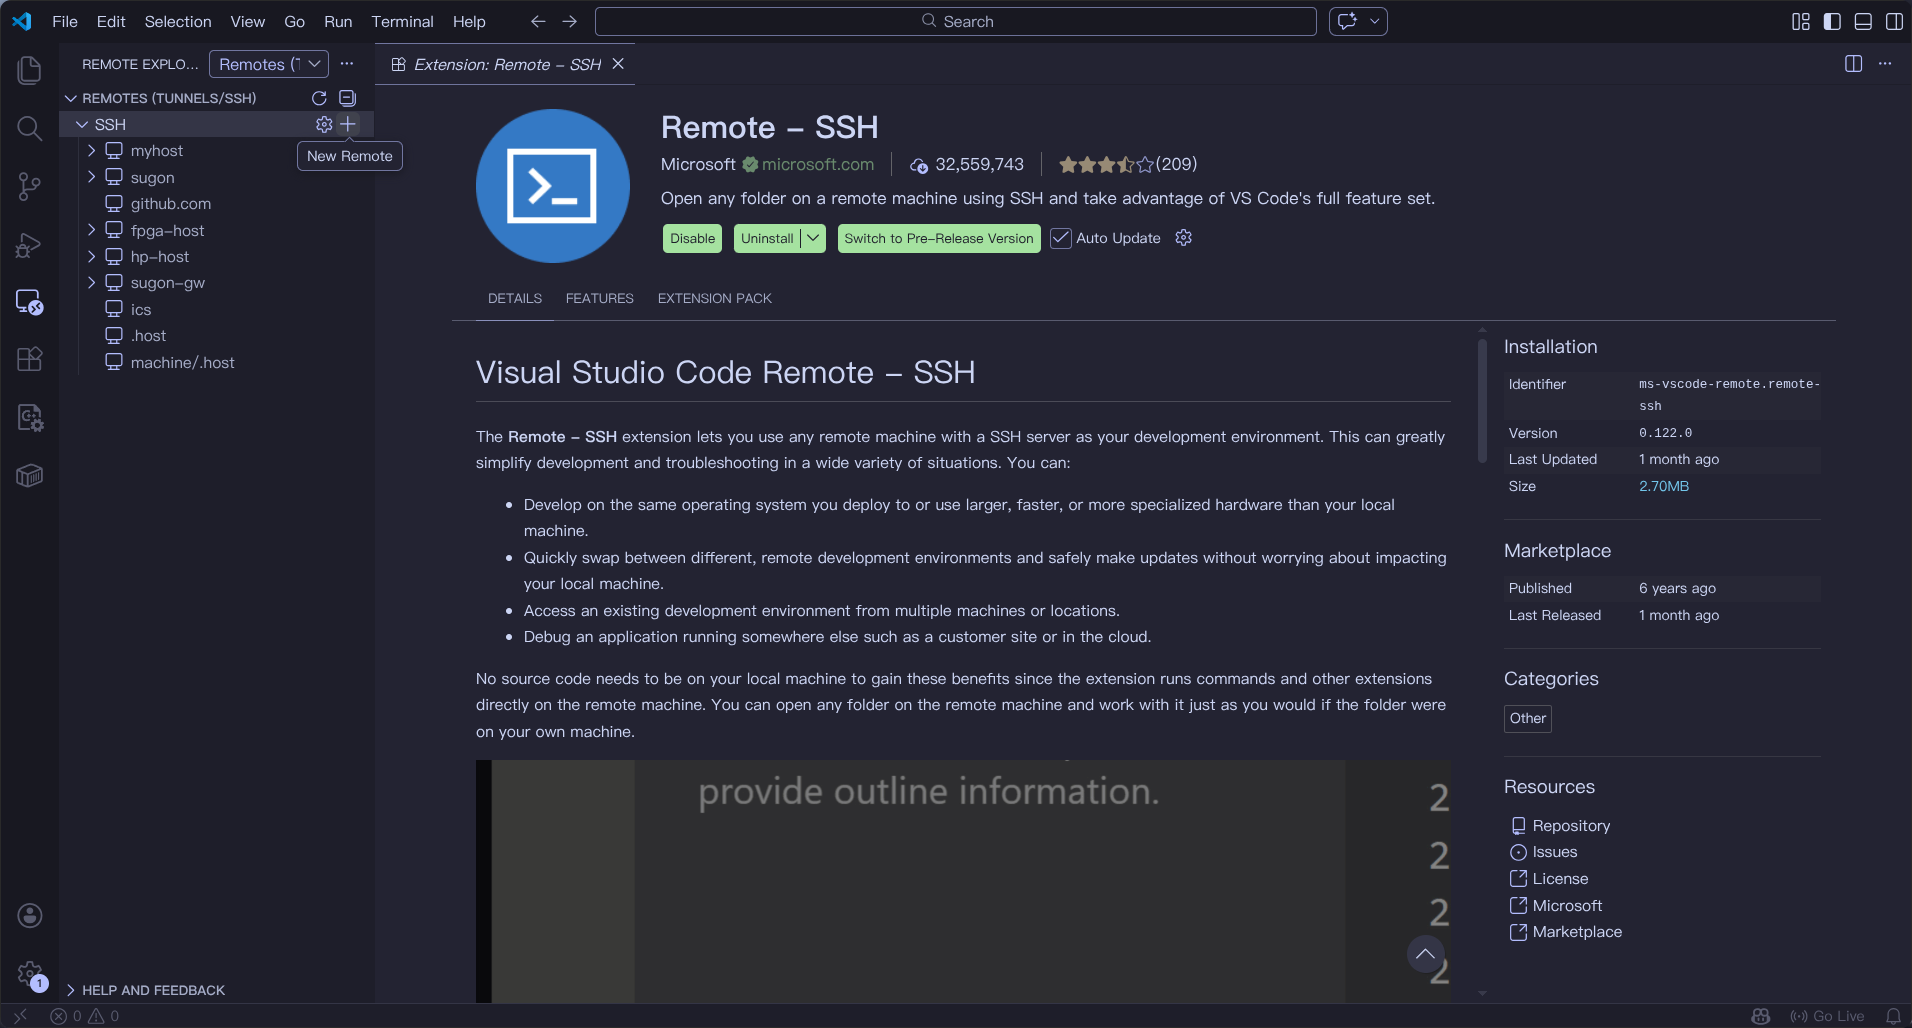Click the details pane scrollbar

pyautogui.click(x=1482, y=400)
